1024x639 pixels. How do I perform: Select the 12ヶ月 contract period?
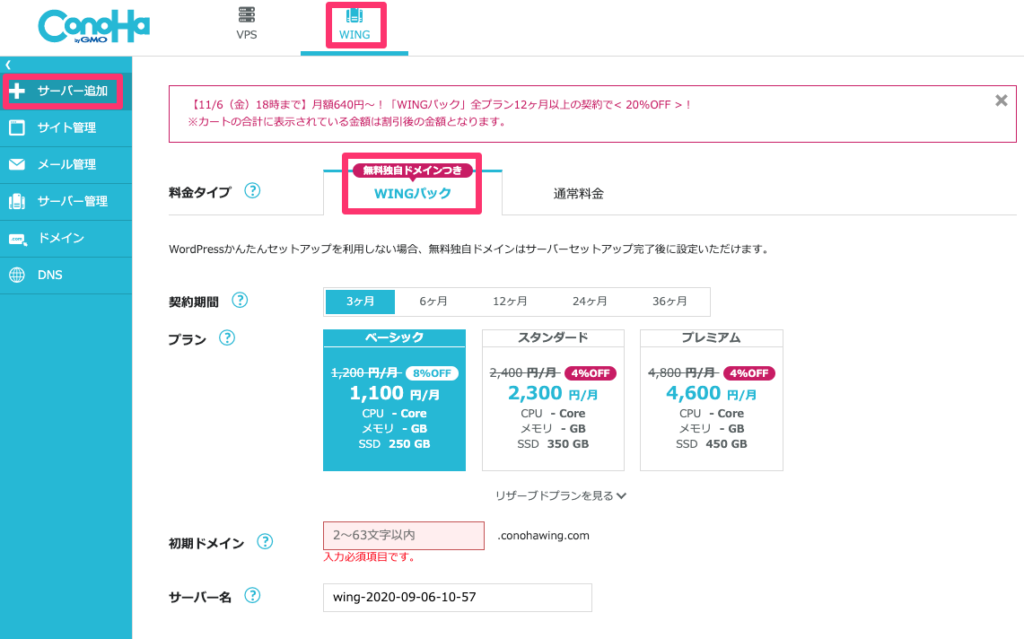(509, 301)
